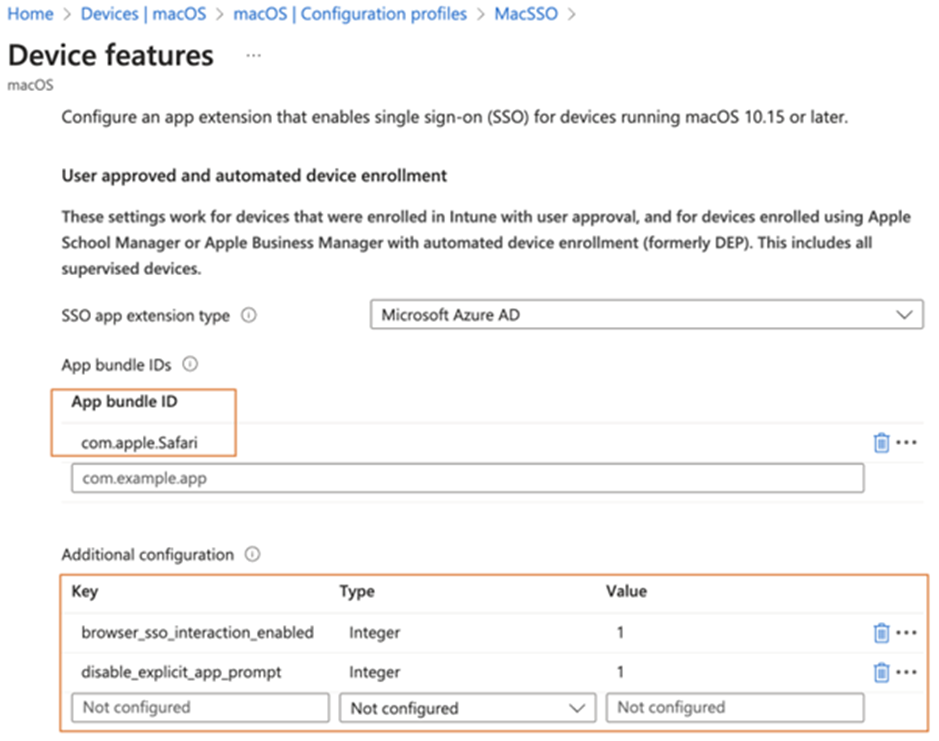The image size is (939, 741).
Task: Click the Type column header
Action: [x=357, y=591]
